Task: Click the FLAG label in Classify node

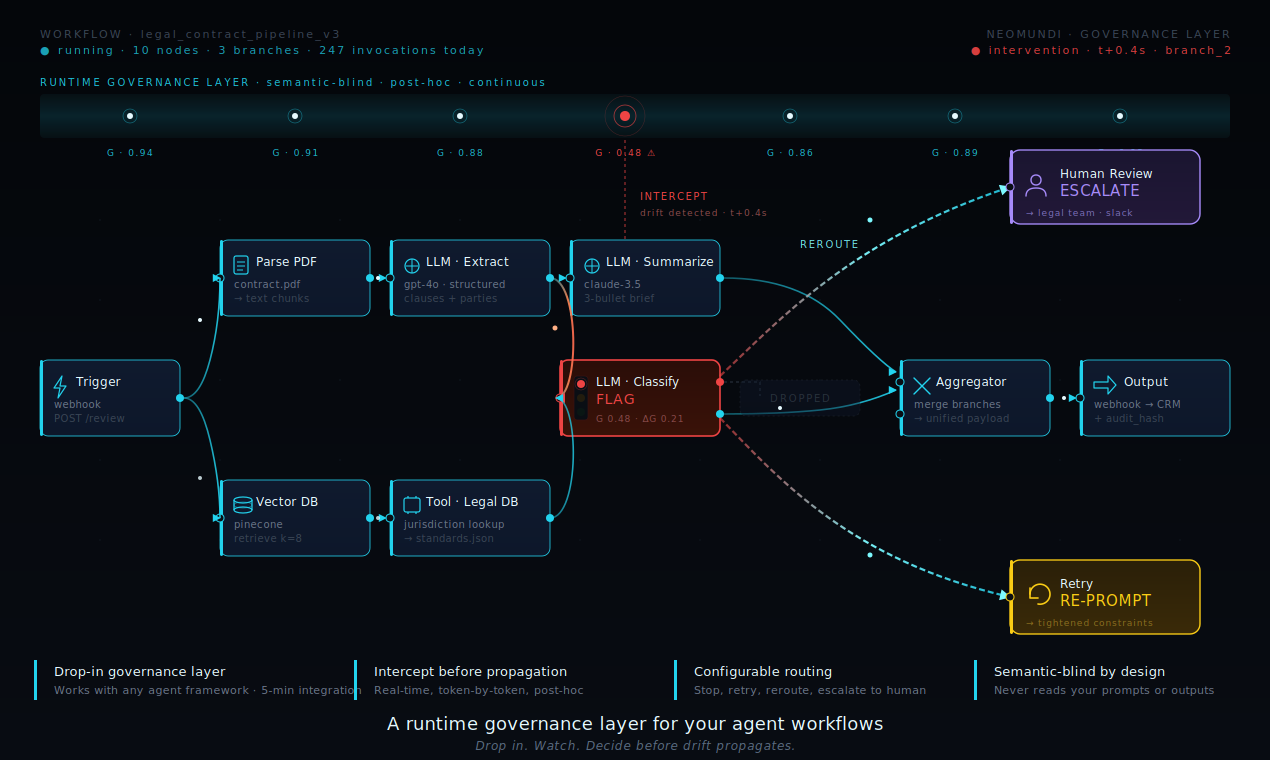Action: 616,399
